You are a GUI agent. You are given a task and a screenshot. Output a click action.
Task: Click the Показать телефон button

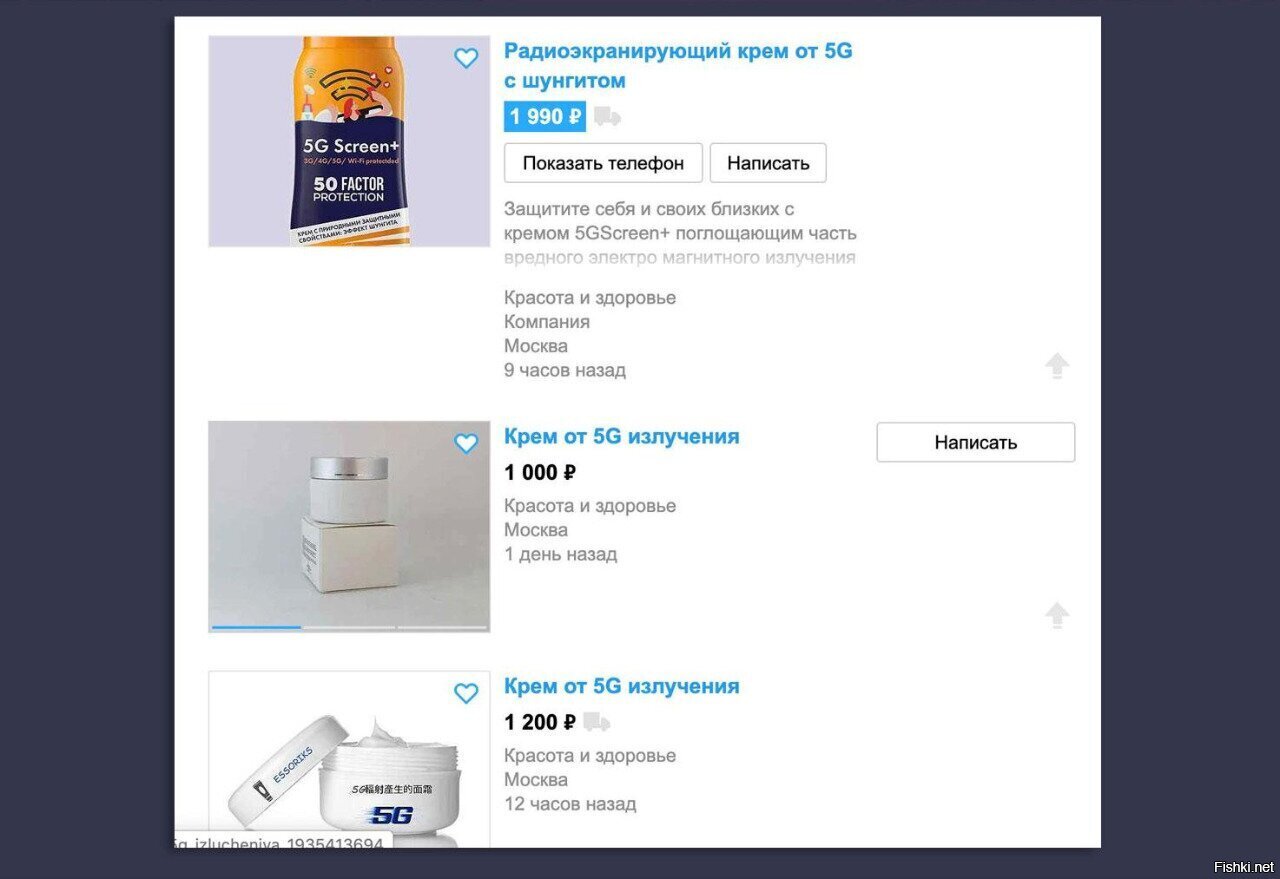click(x=603, y=163)
